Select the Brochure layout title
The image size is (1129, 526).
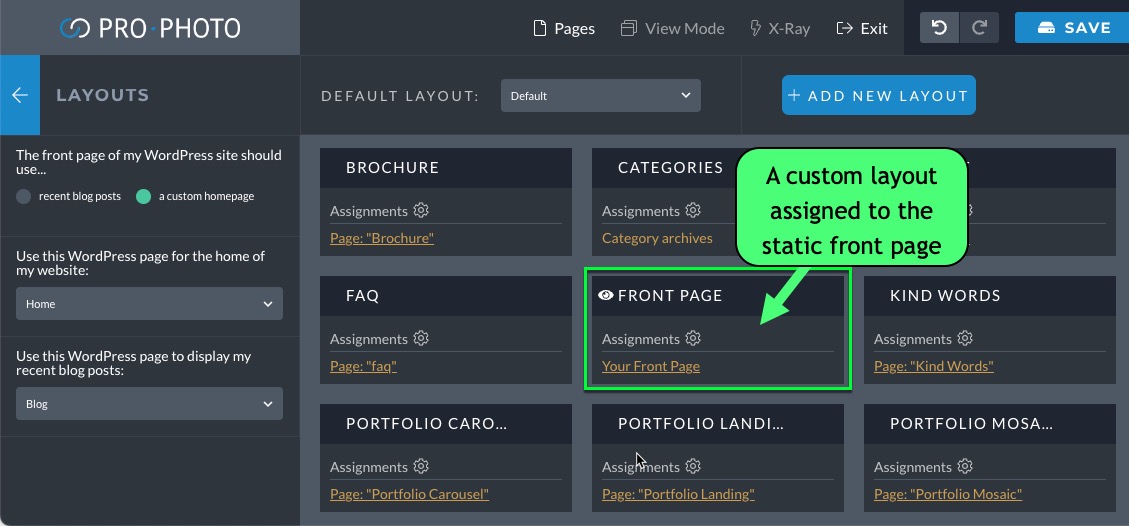[392, 168]
